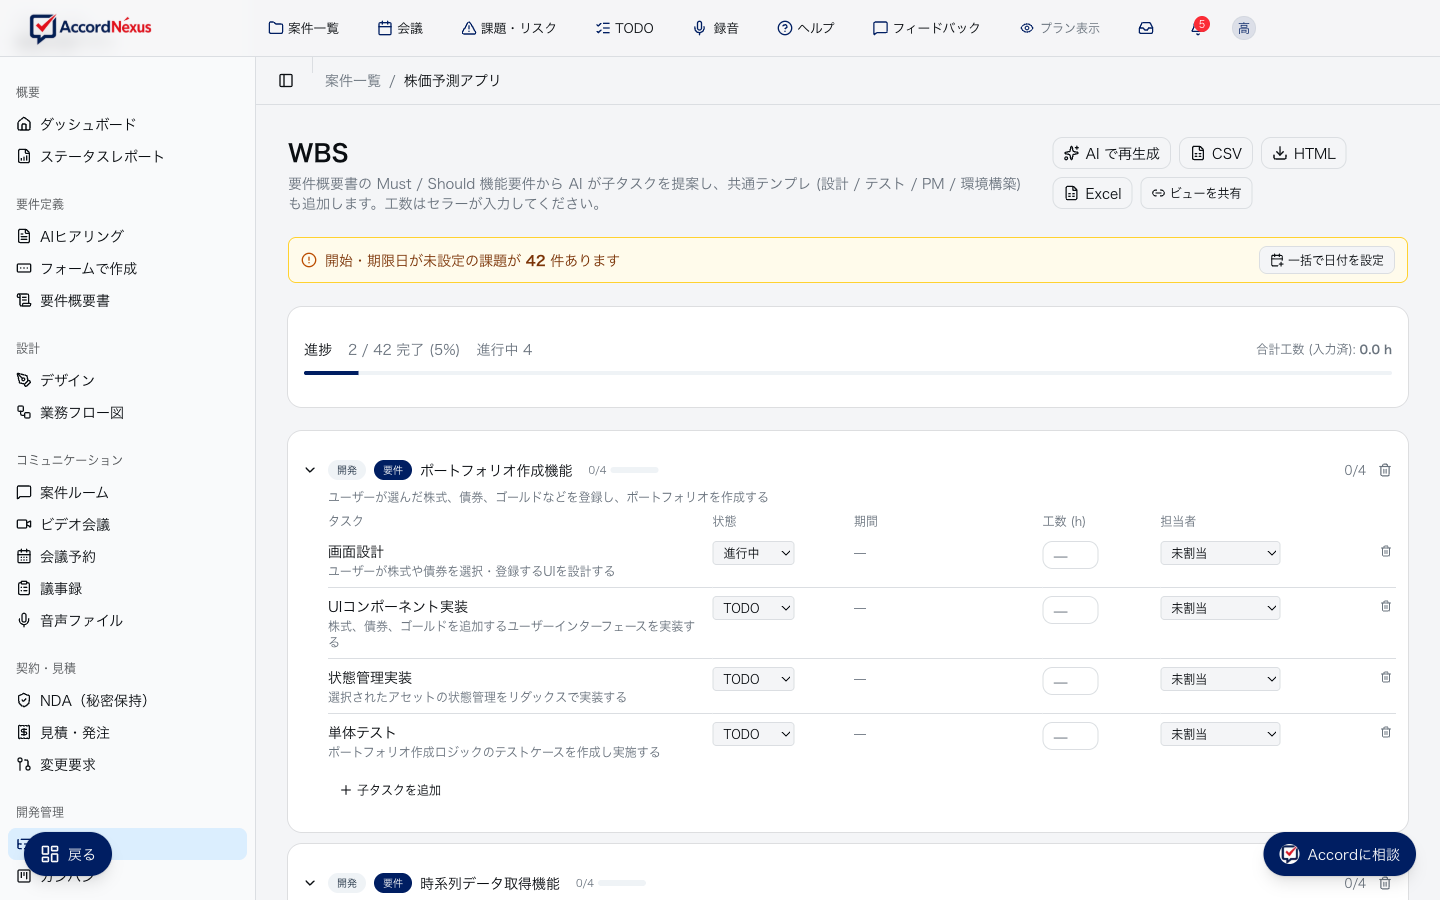This screenshot has height=900, width=1440.
Task: Click the 戻る floating button
Action: pos(68,854)
